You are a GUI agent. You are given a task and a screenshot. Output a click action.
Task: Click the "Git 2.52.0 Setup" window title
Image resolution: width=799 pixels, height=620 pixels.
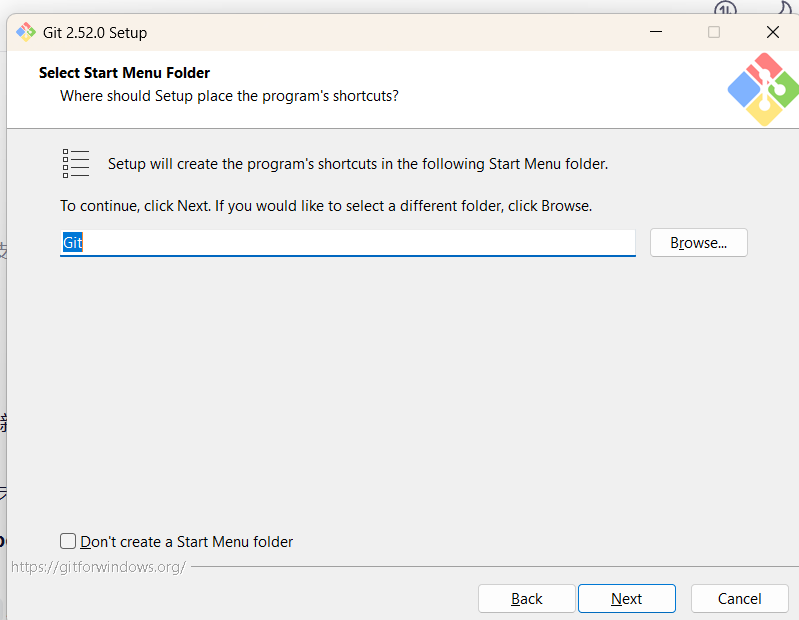coord(95,33)
